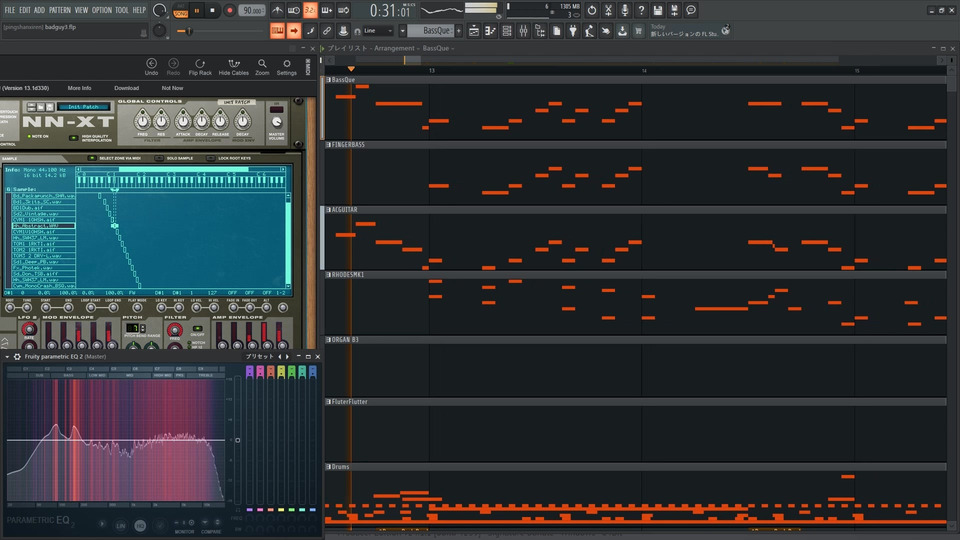Adjust the main volume knob
Image resolution: width=960 pixels, height=540 pixels.
click(x=159, y=10)
